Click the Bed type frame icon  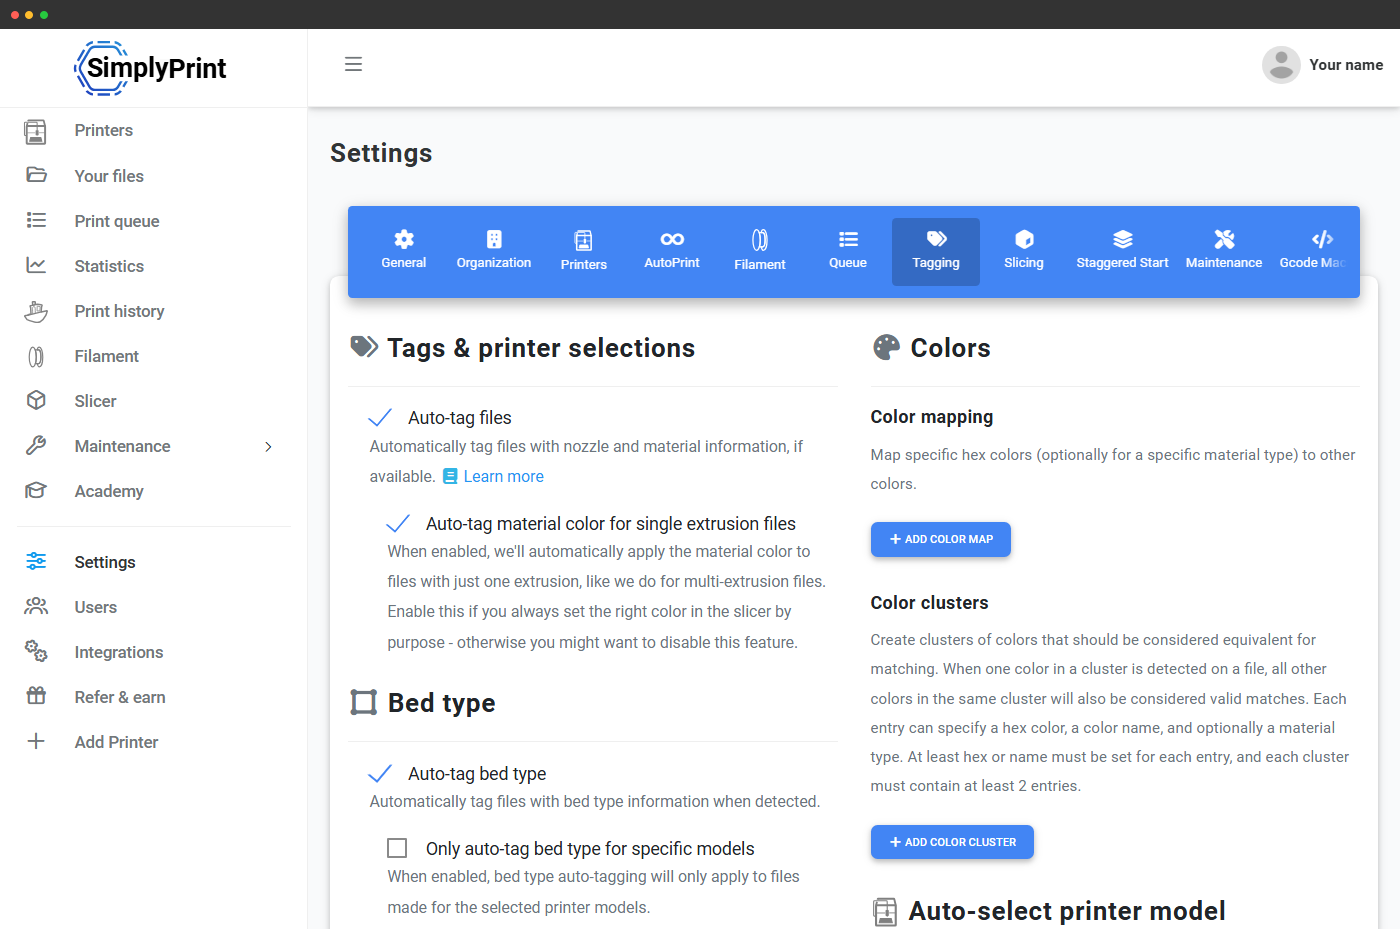(364, 702)
